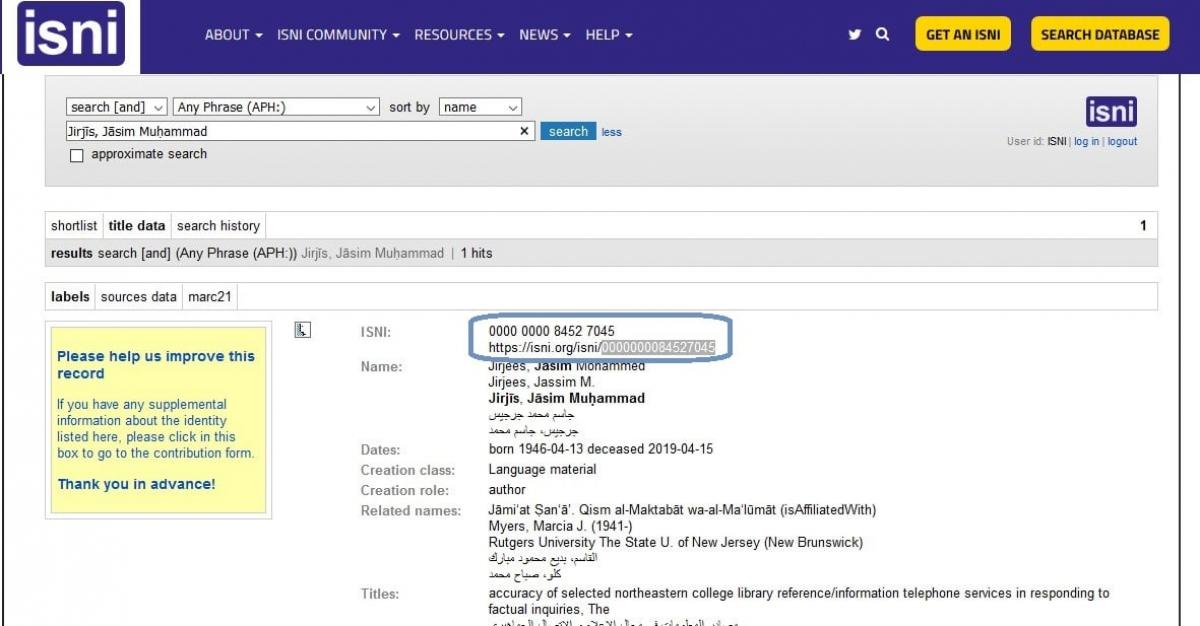Click the search text input field
Viewport: 1200px width, 626px height.
[x=290, y=131]
